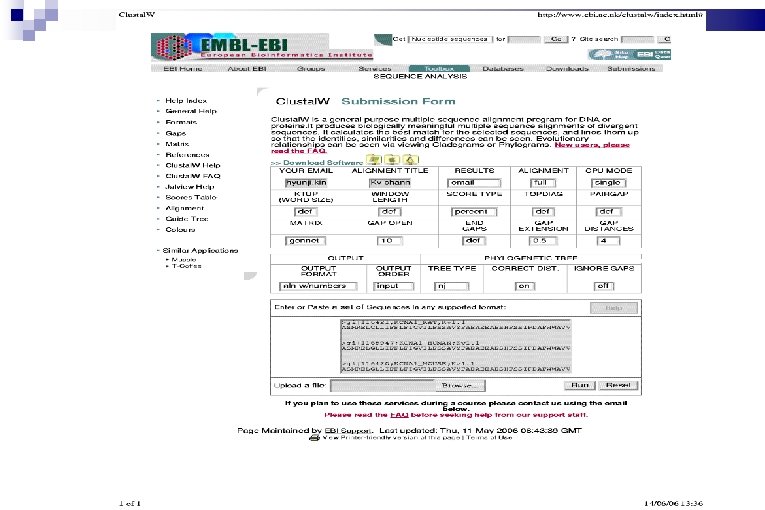The width and height of the screenshot is (765, 510).
Task: Click the Upload a file path field
Action: 382,386
